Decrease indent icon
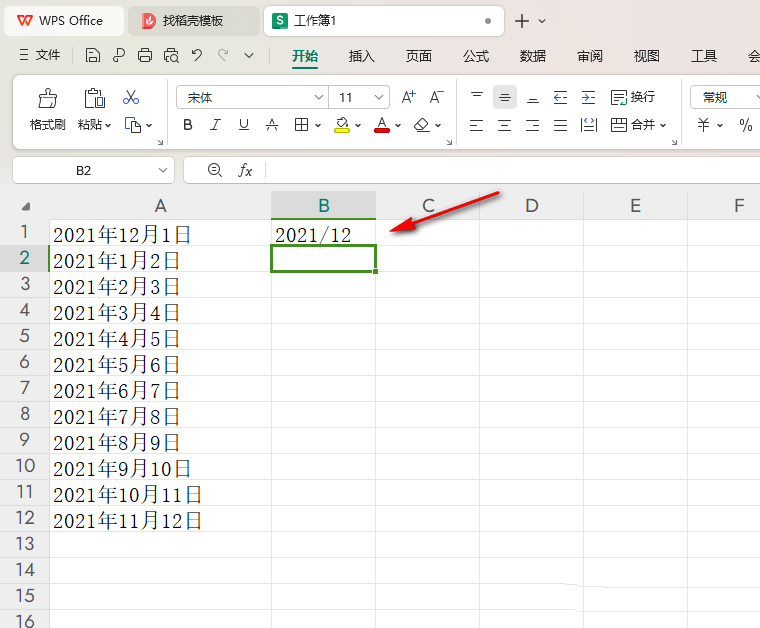This screenshot has height=628, width=760. pos(560,97)
